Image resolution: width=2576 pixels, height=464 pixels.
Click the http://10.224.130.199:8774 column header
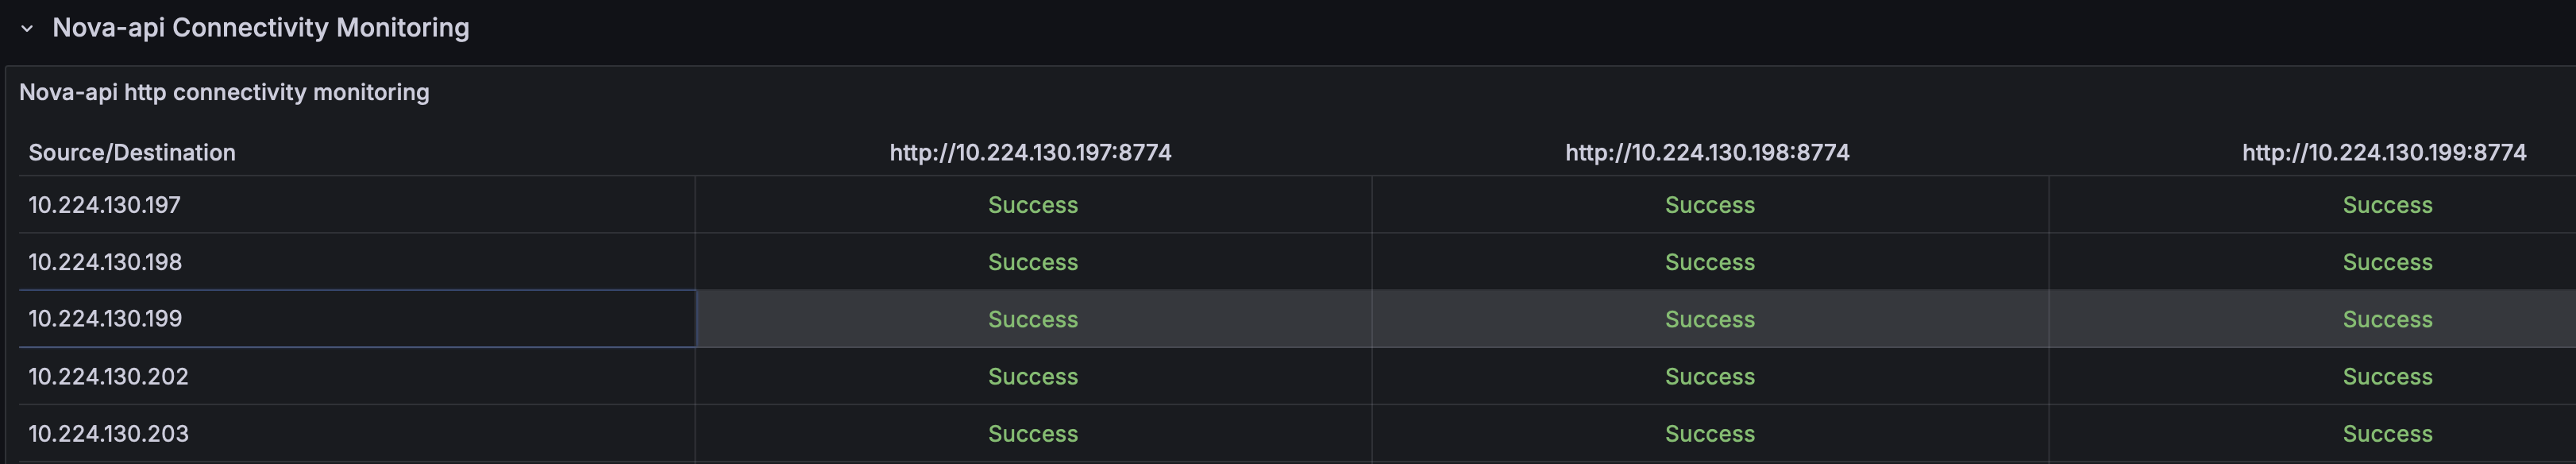(x=2384, y=152)
